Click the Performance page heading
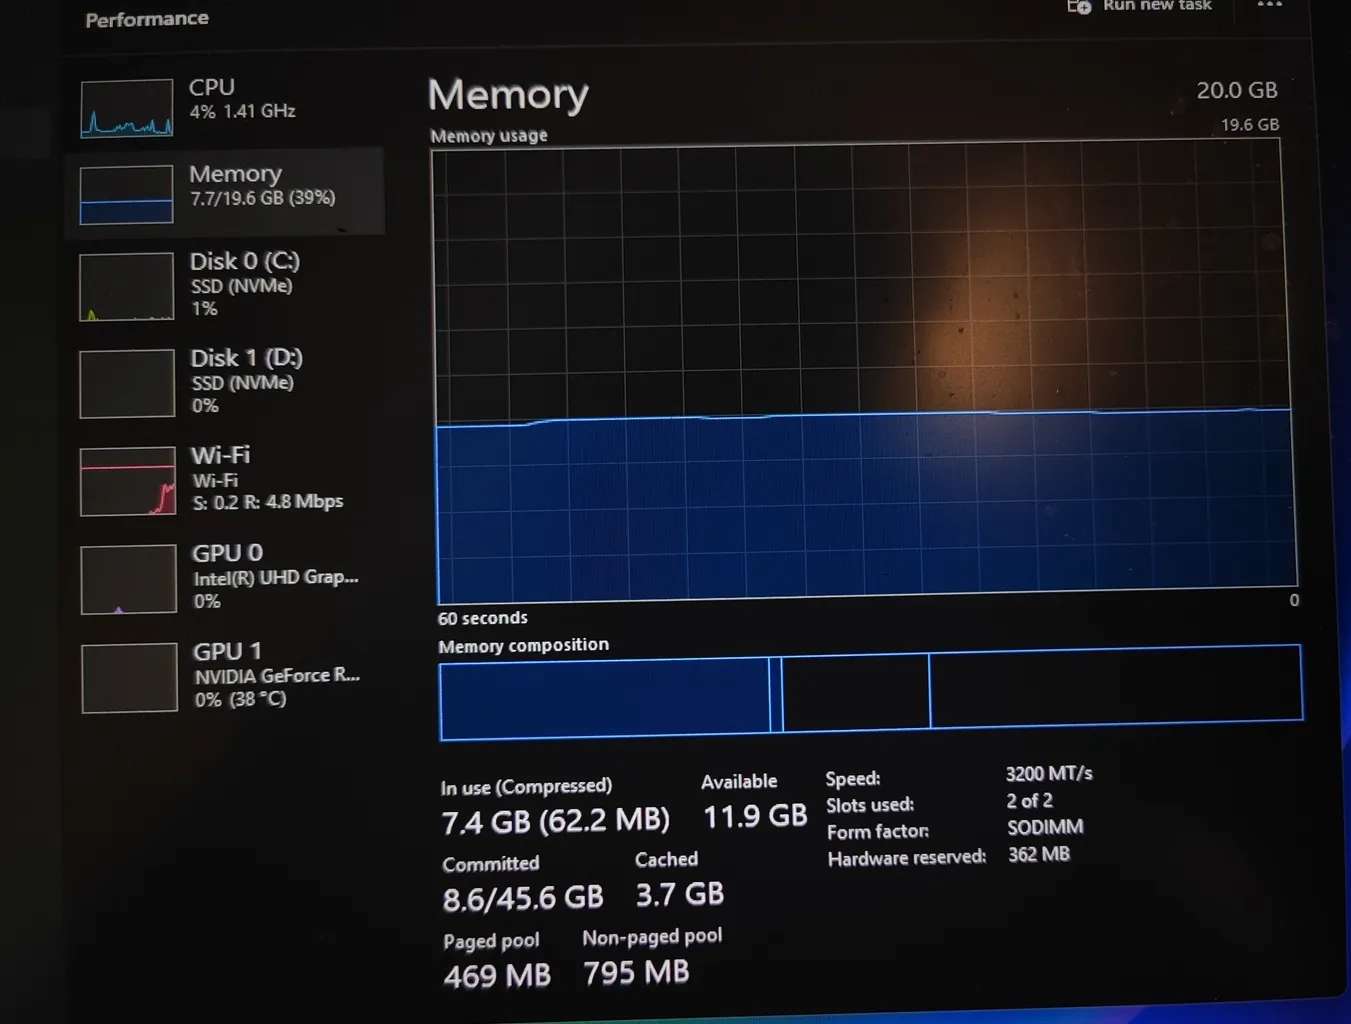 (147, 19)
